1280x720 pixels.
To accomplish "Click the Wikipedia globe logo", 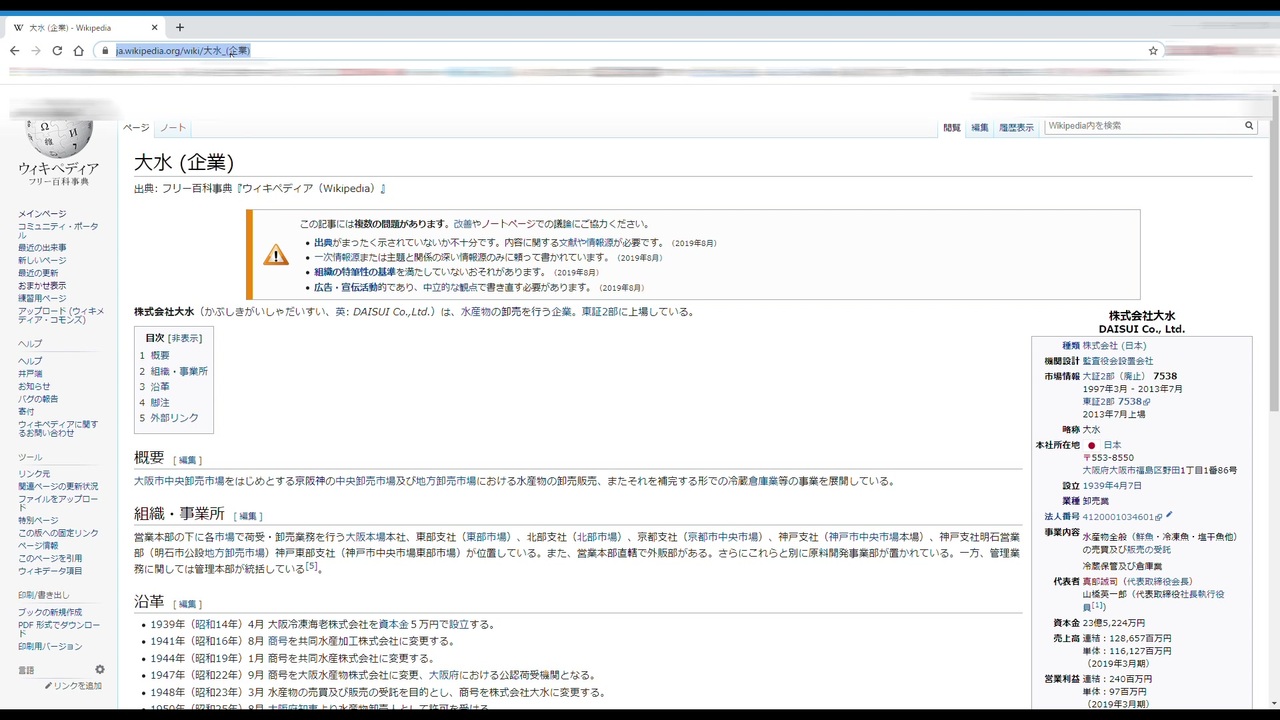I will (x=61, y=139).
